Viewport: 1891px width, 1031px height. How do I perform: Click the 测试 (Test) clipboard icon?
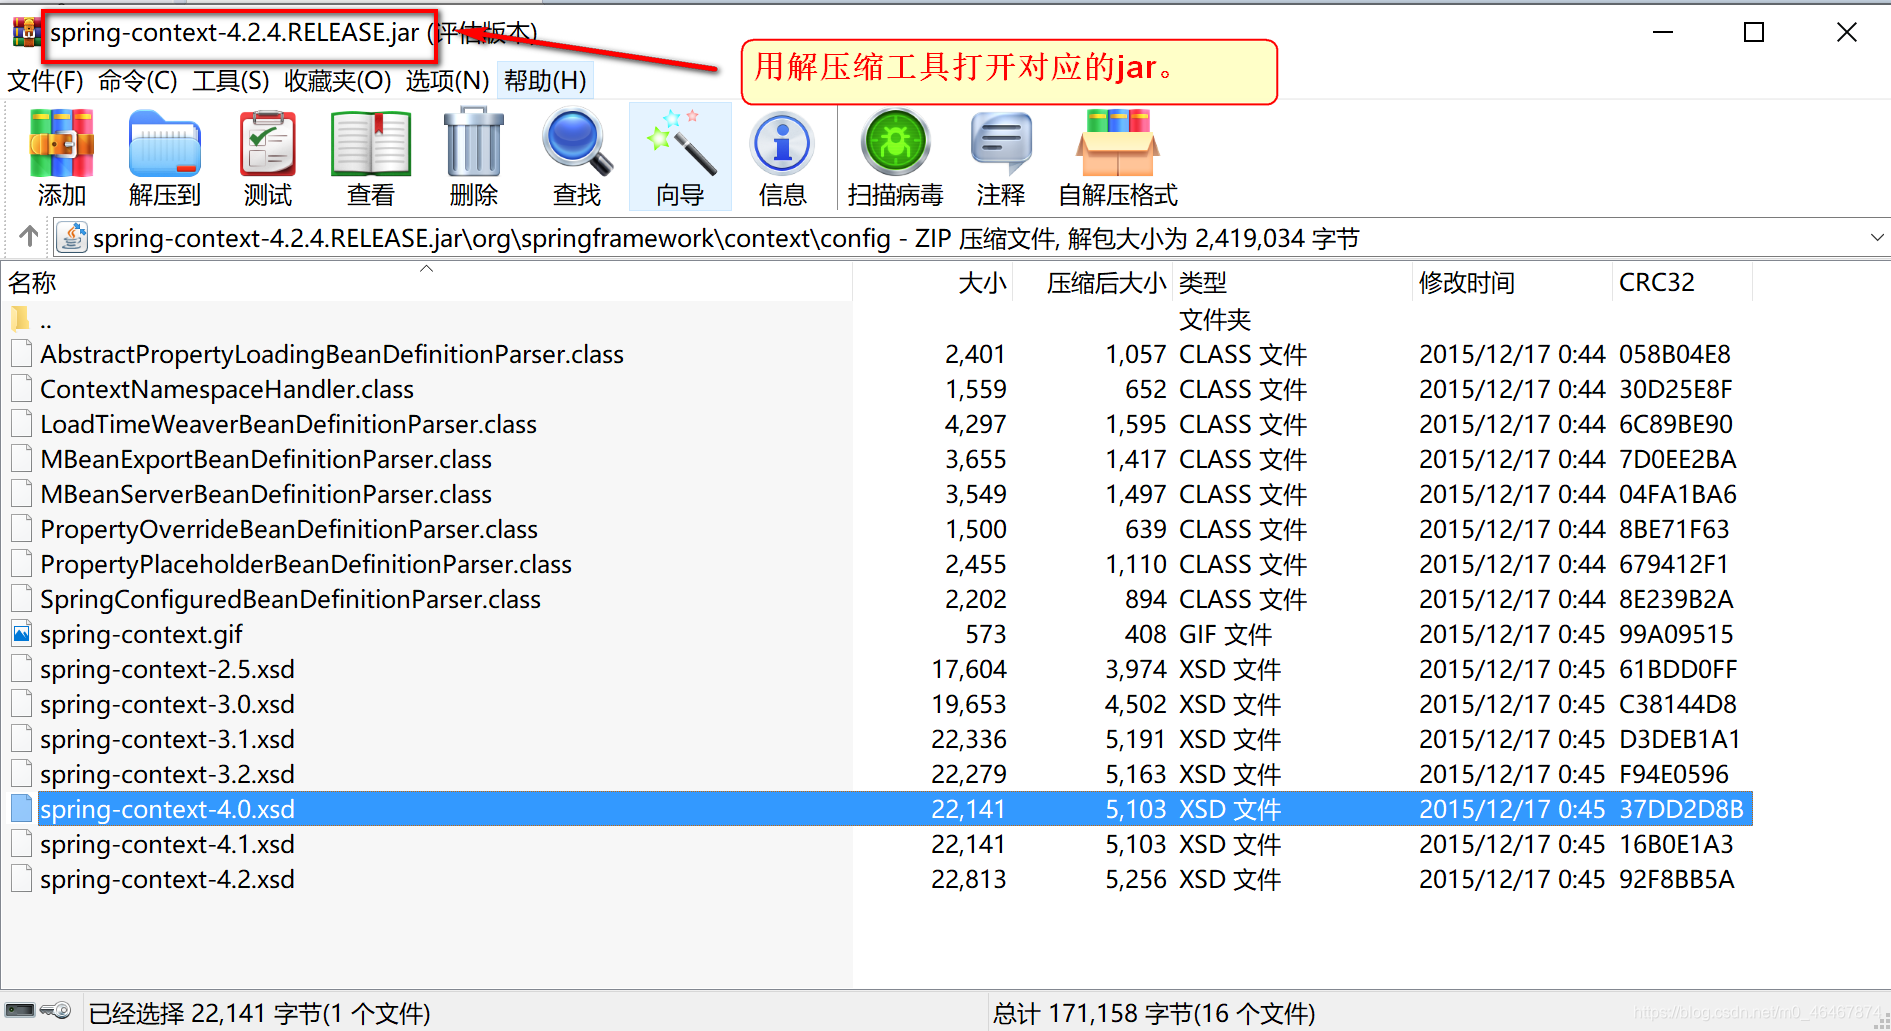tap(268, 145)
